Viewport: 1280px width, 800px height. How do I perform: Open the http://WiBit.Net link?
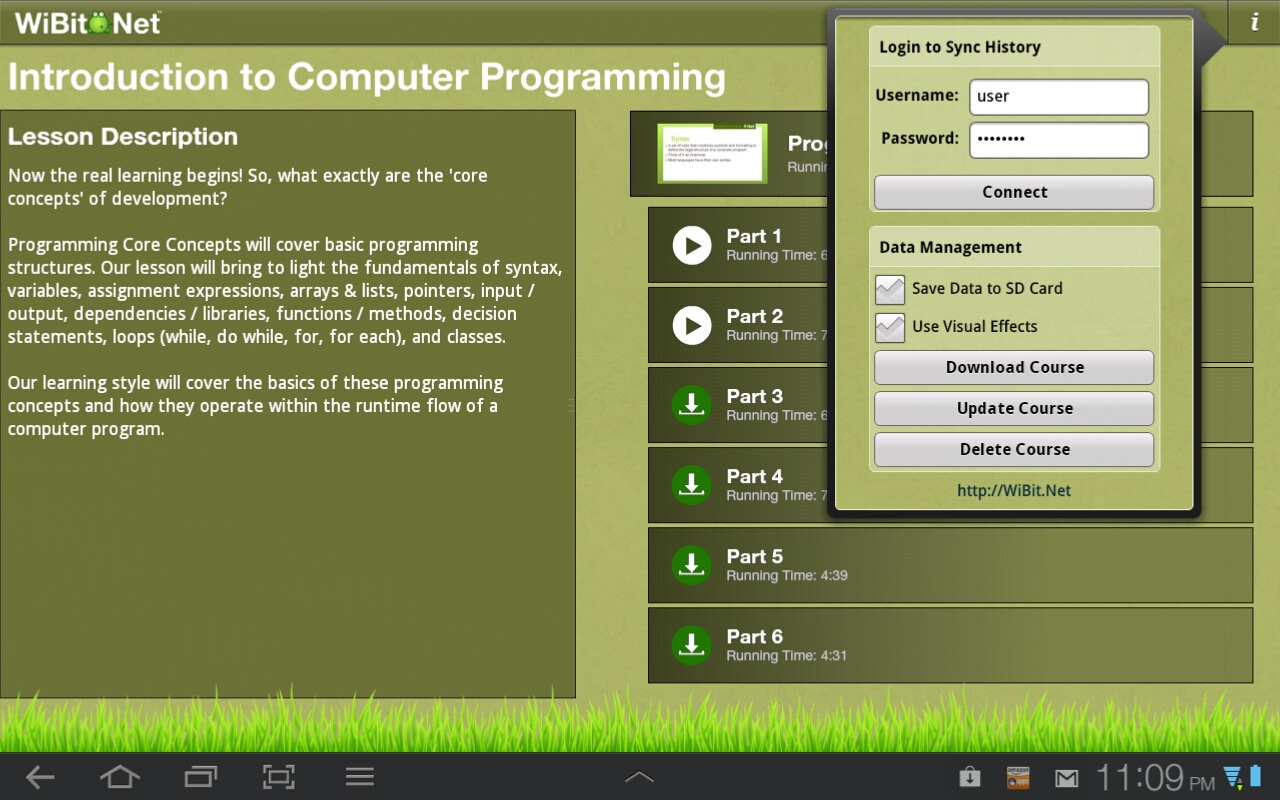(1014, 490)
